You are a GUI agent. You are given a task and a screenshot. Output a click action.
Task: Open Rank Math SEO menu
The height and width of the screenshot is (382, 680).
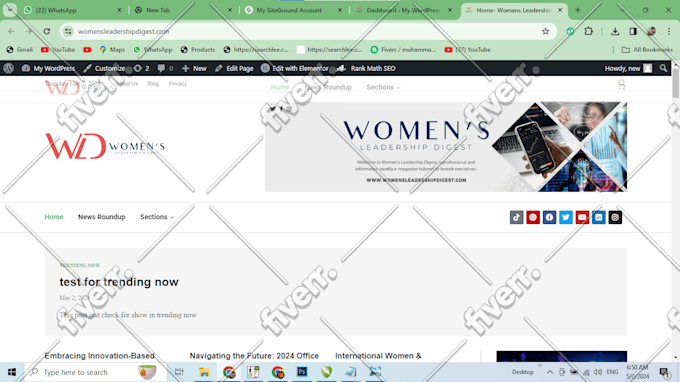pos(366,68)
